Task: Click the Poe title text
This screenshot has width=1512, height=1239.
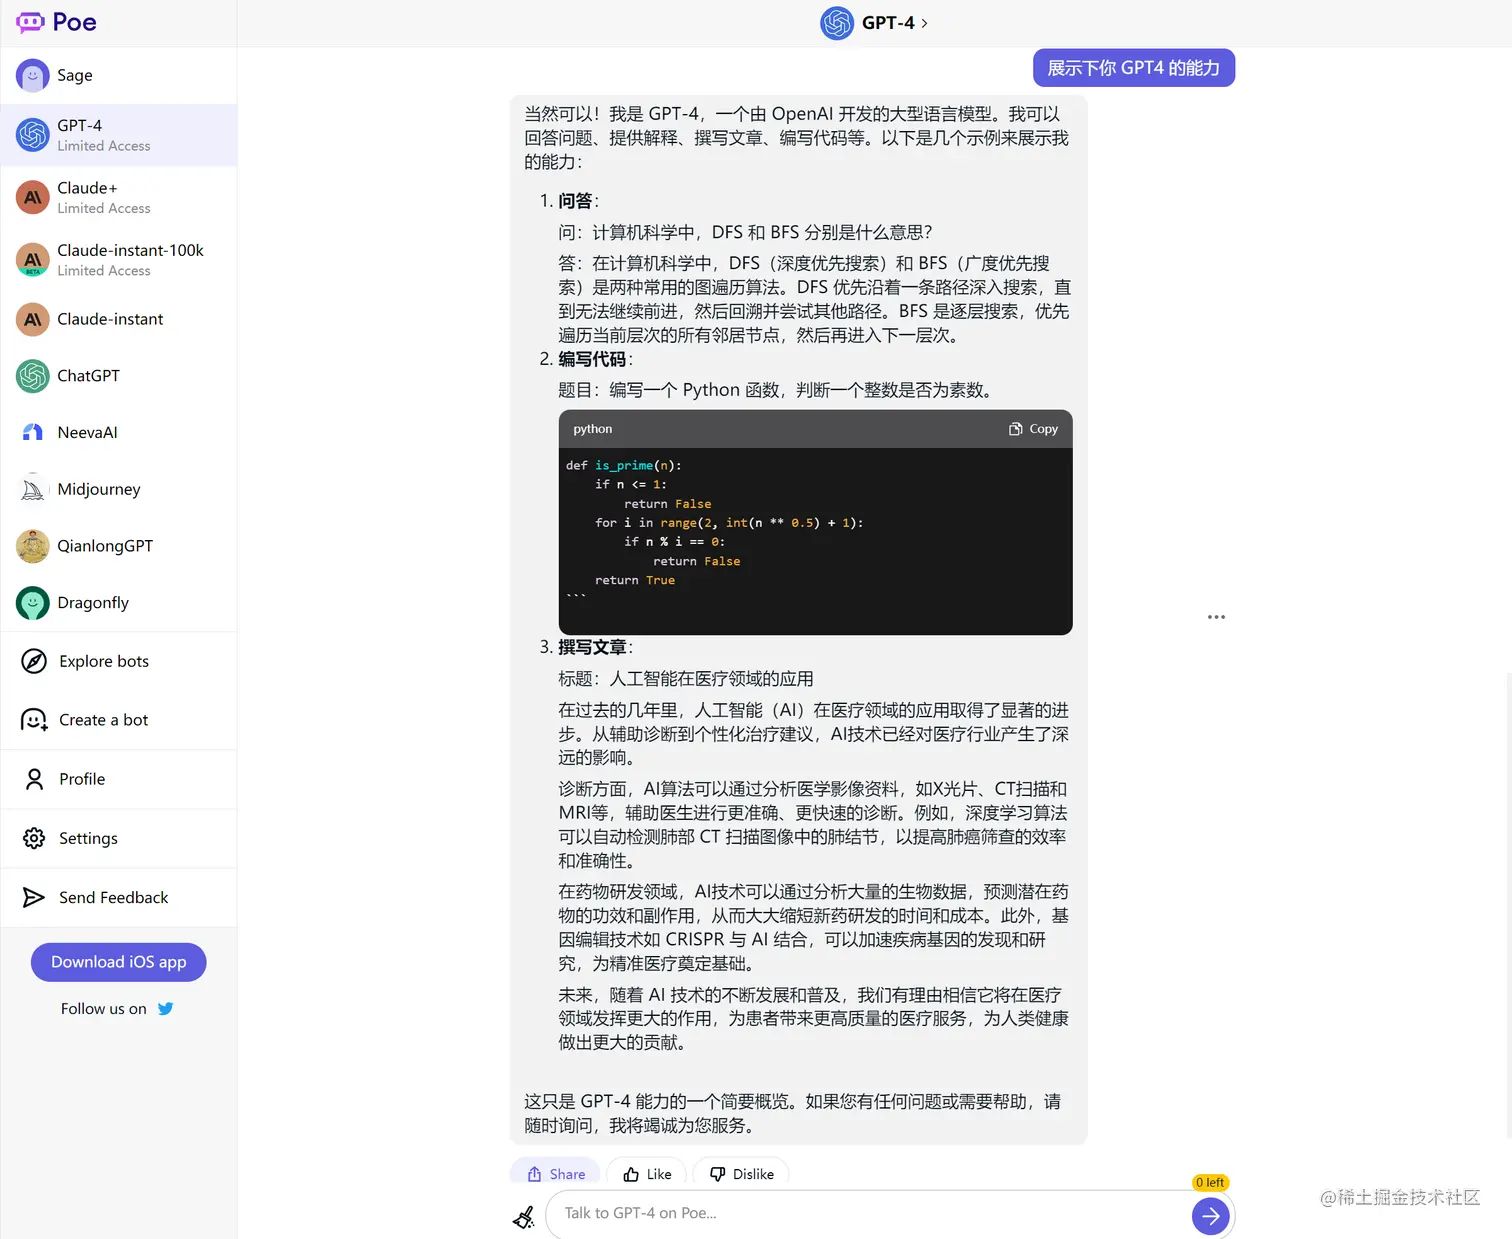Action: point(75,22)
